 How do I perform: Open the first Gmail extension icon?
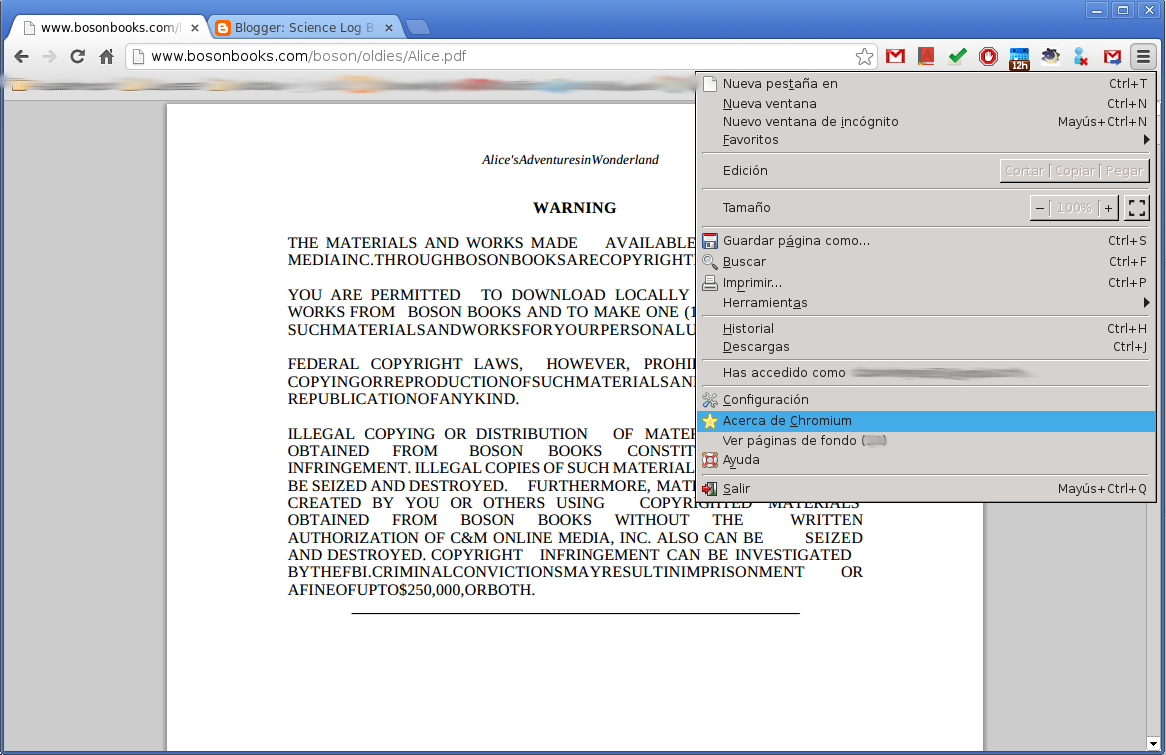click(895, 56)
